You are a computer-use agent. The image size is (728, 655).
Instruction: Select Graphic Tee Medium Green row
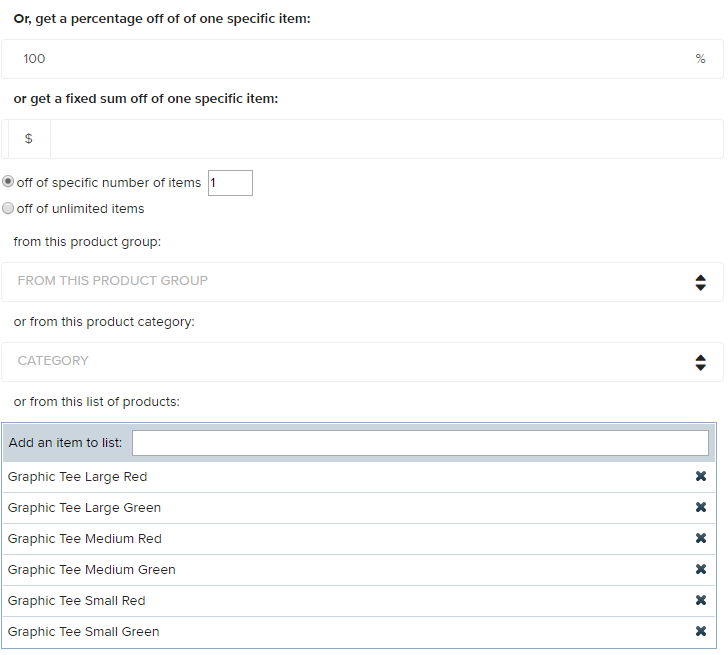click(x=359, y=570)
